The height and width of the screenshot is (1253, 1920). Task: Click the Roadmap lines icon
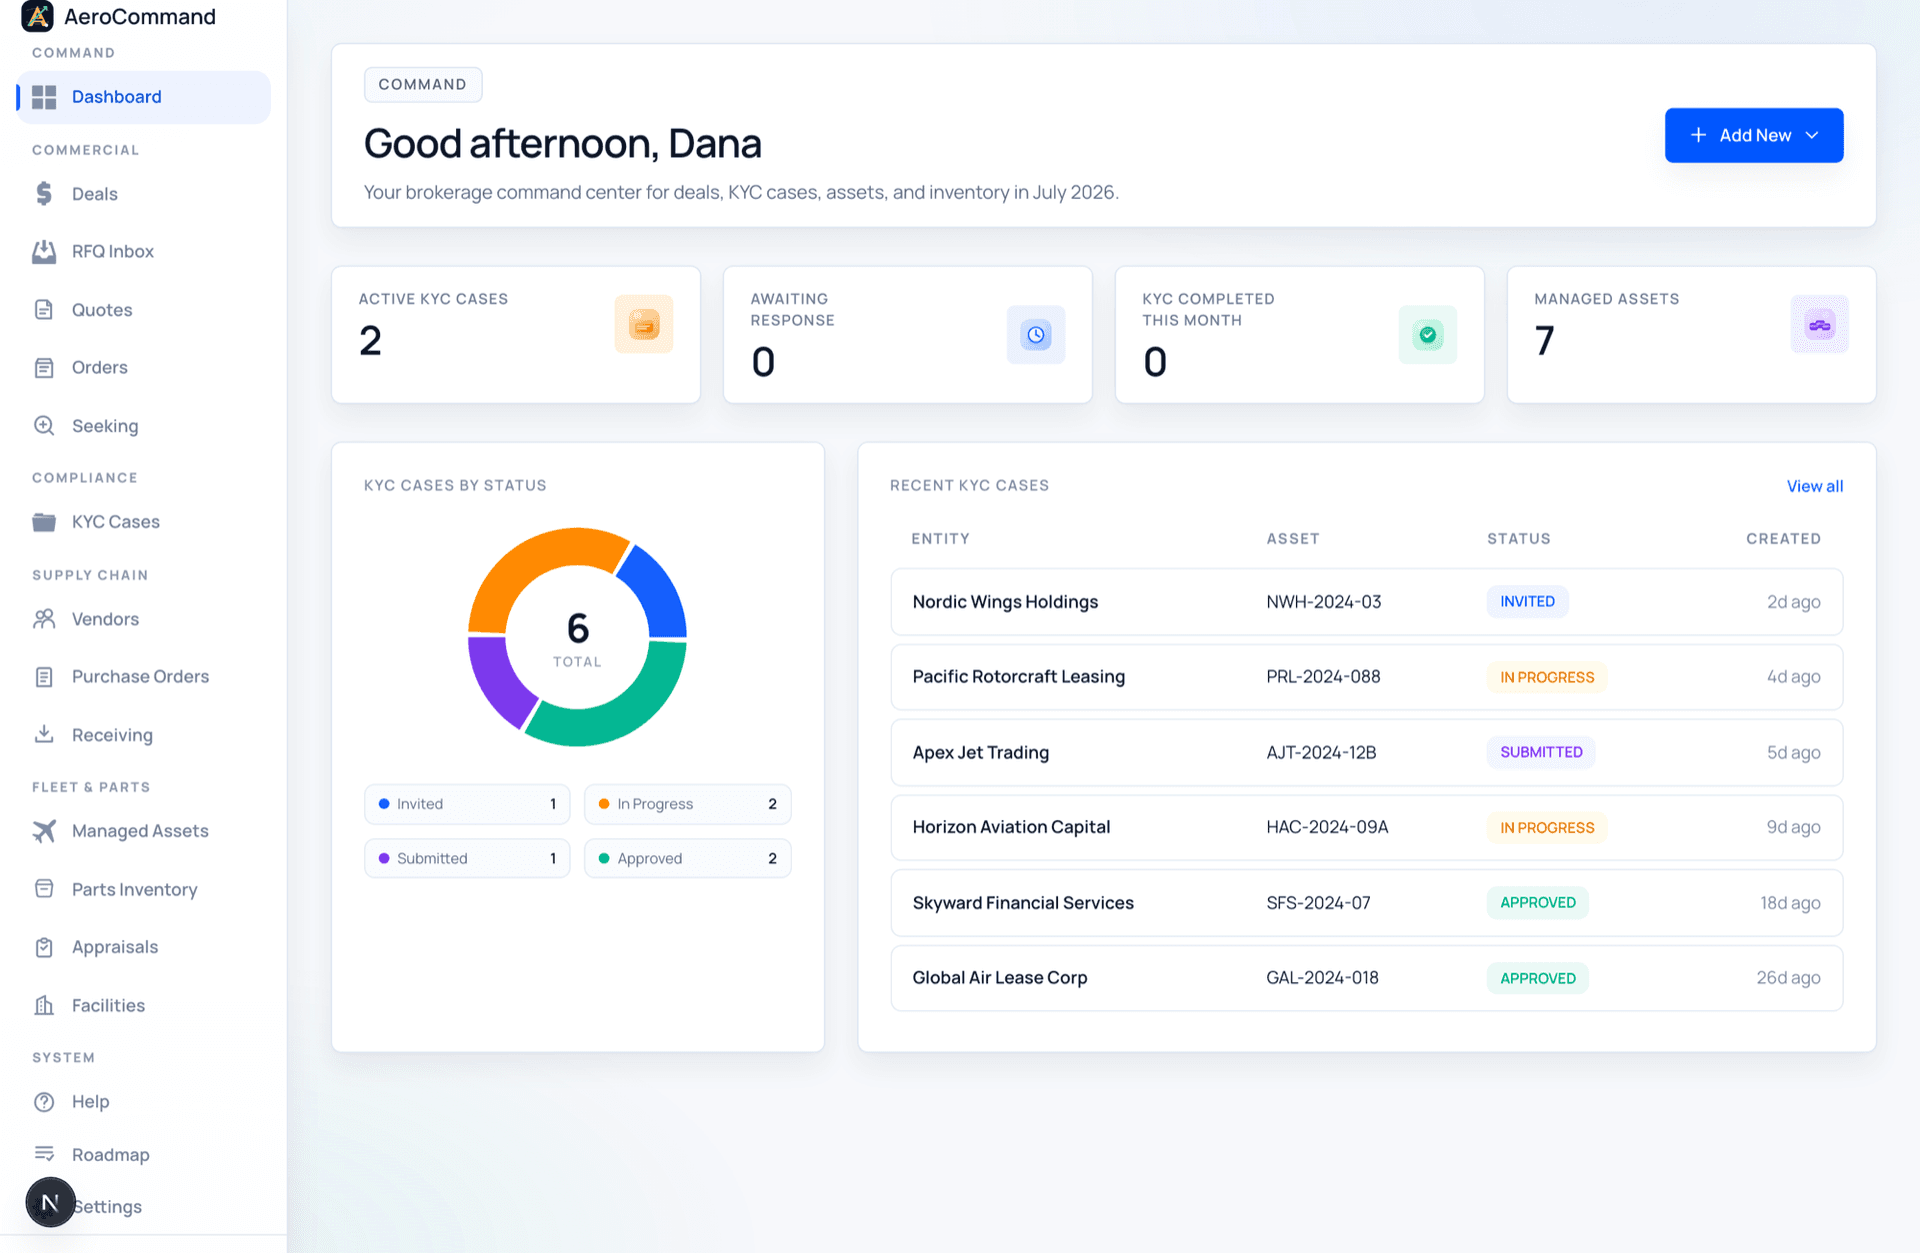tap(44, 1154)
